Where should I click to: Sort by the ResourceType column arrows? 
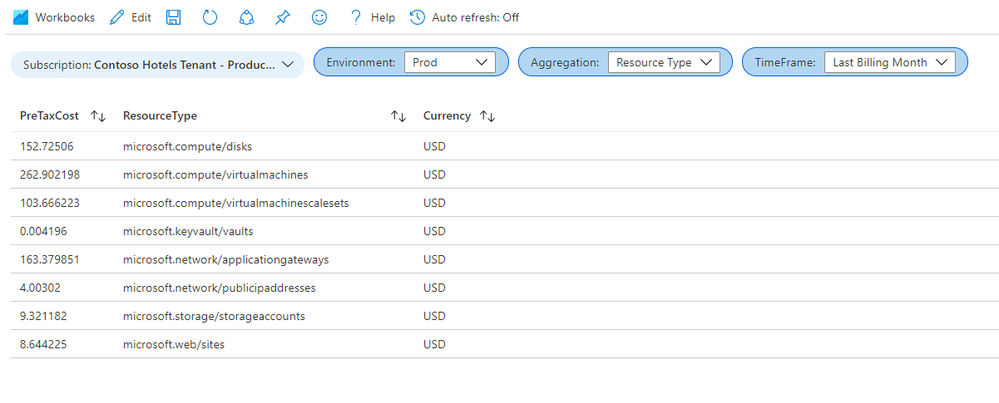tap(398, 116)
